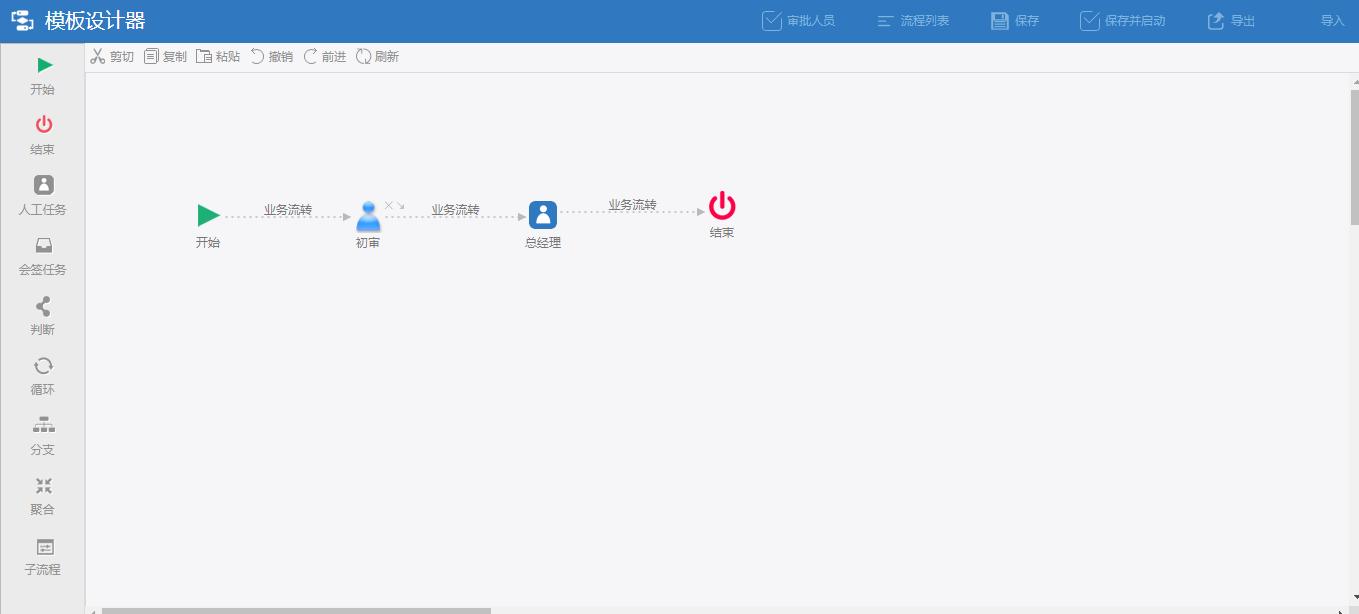Open the 流程列表 (Process List) menu

[912, 20]
